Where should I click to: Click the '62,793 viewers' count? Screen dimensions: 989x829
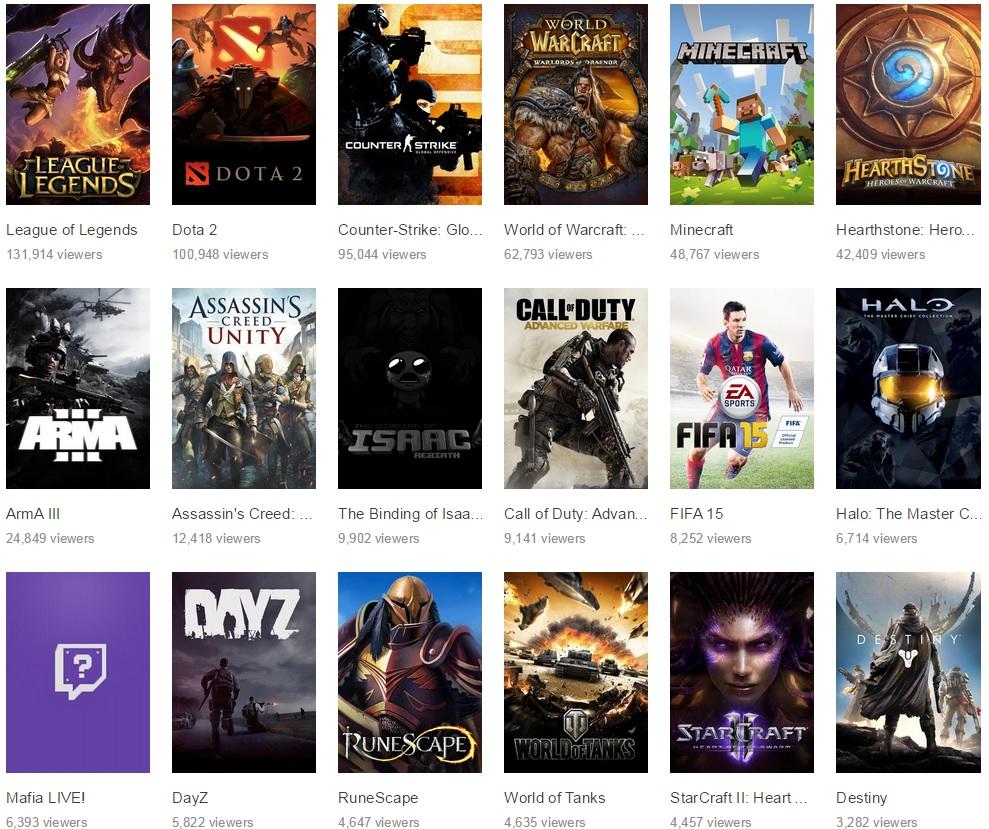click(x=548, y=255)
